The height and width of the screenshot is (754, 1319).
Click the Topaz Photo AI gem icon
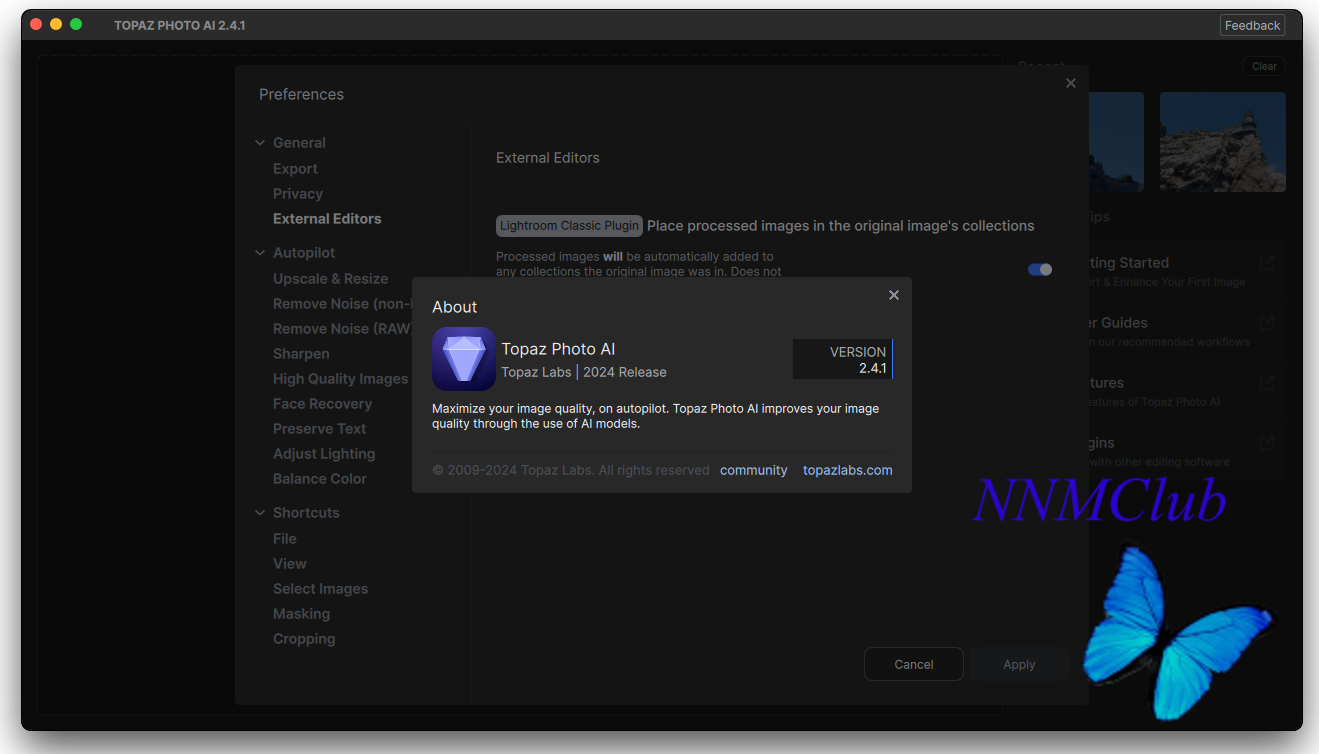(x=464, y=358)
